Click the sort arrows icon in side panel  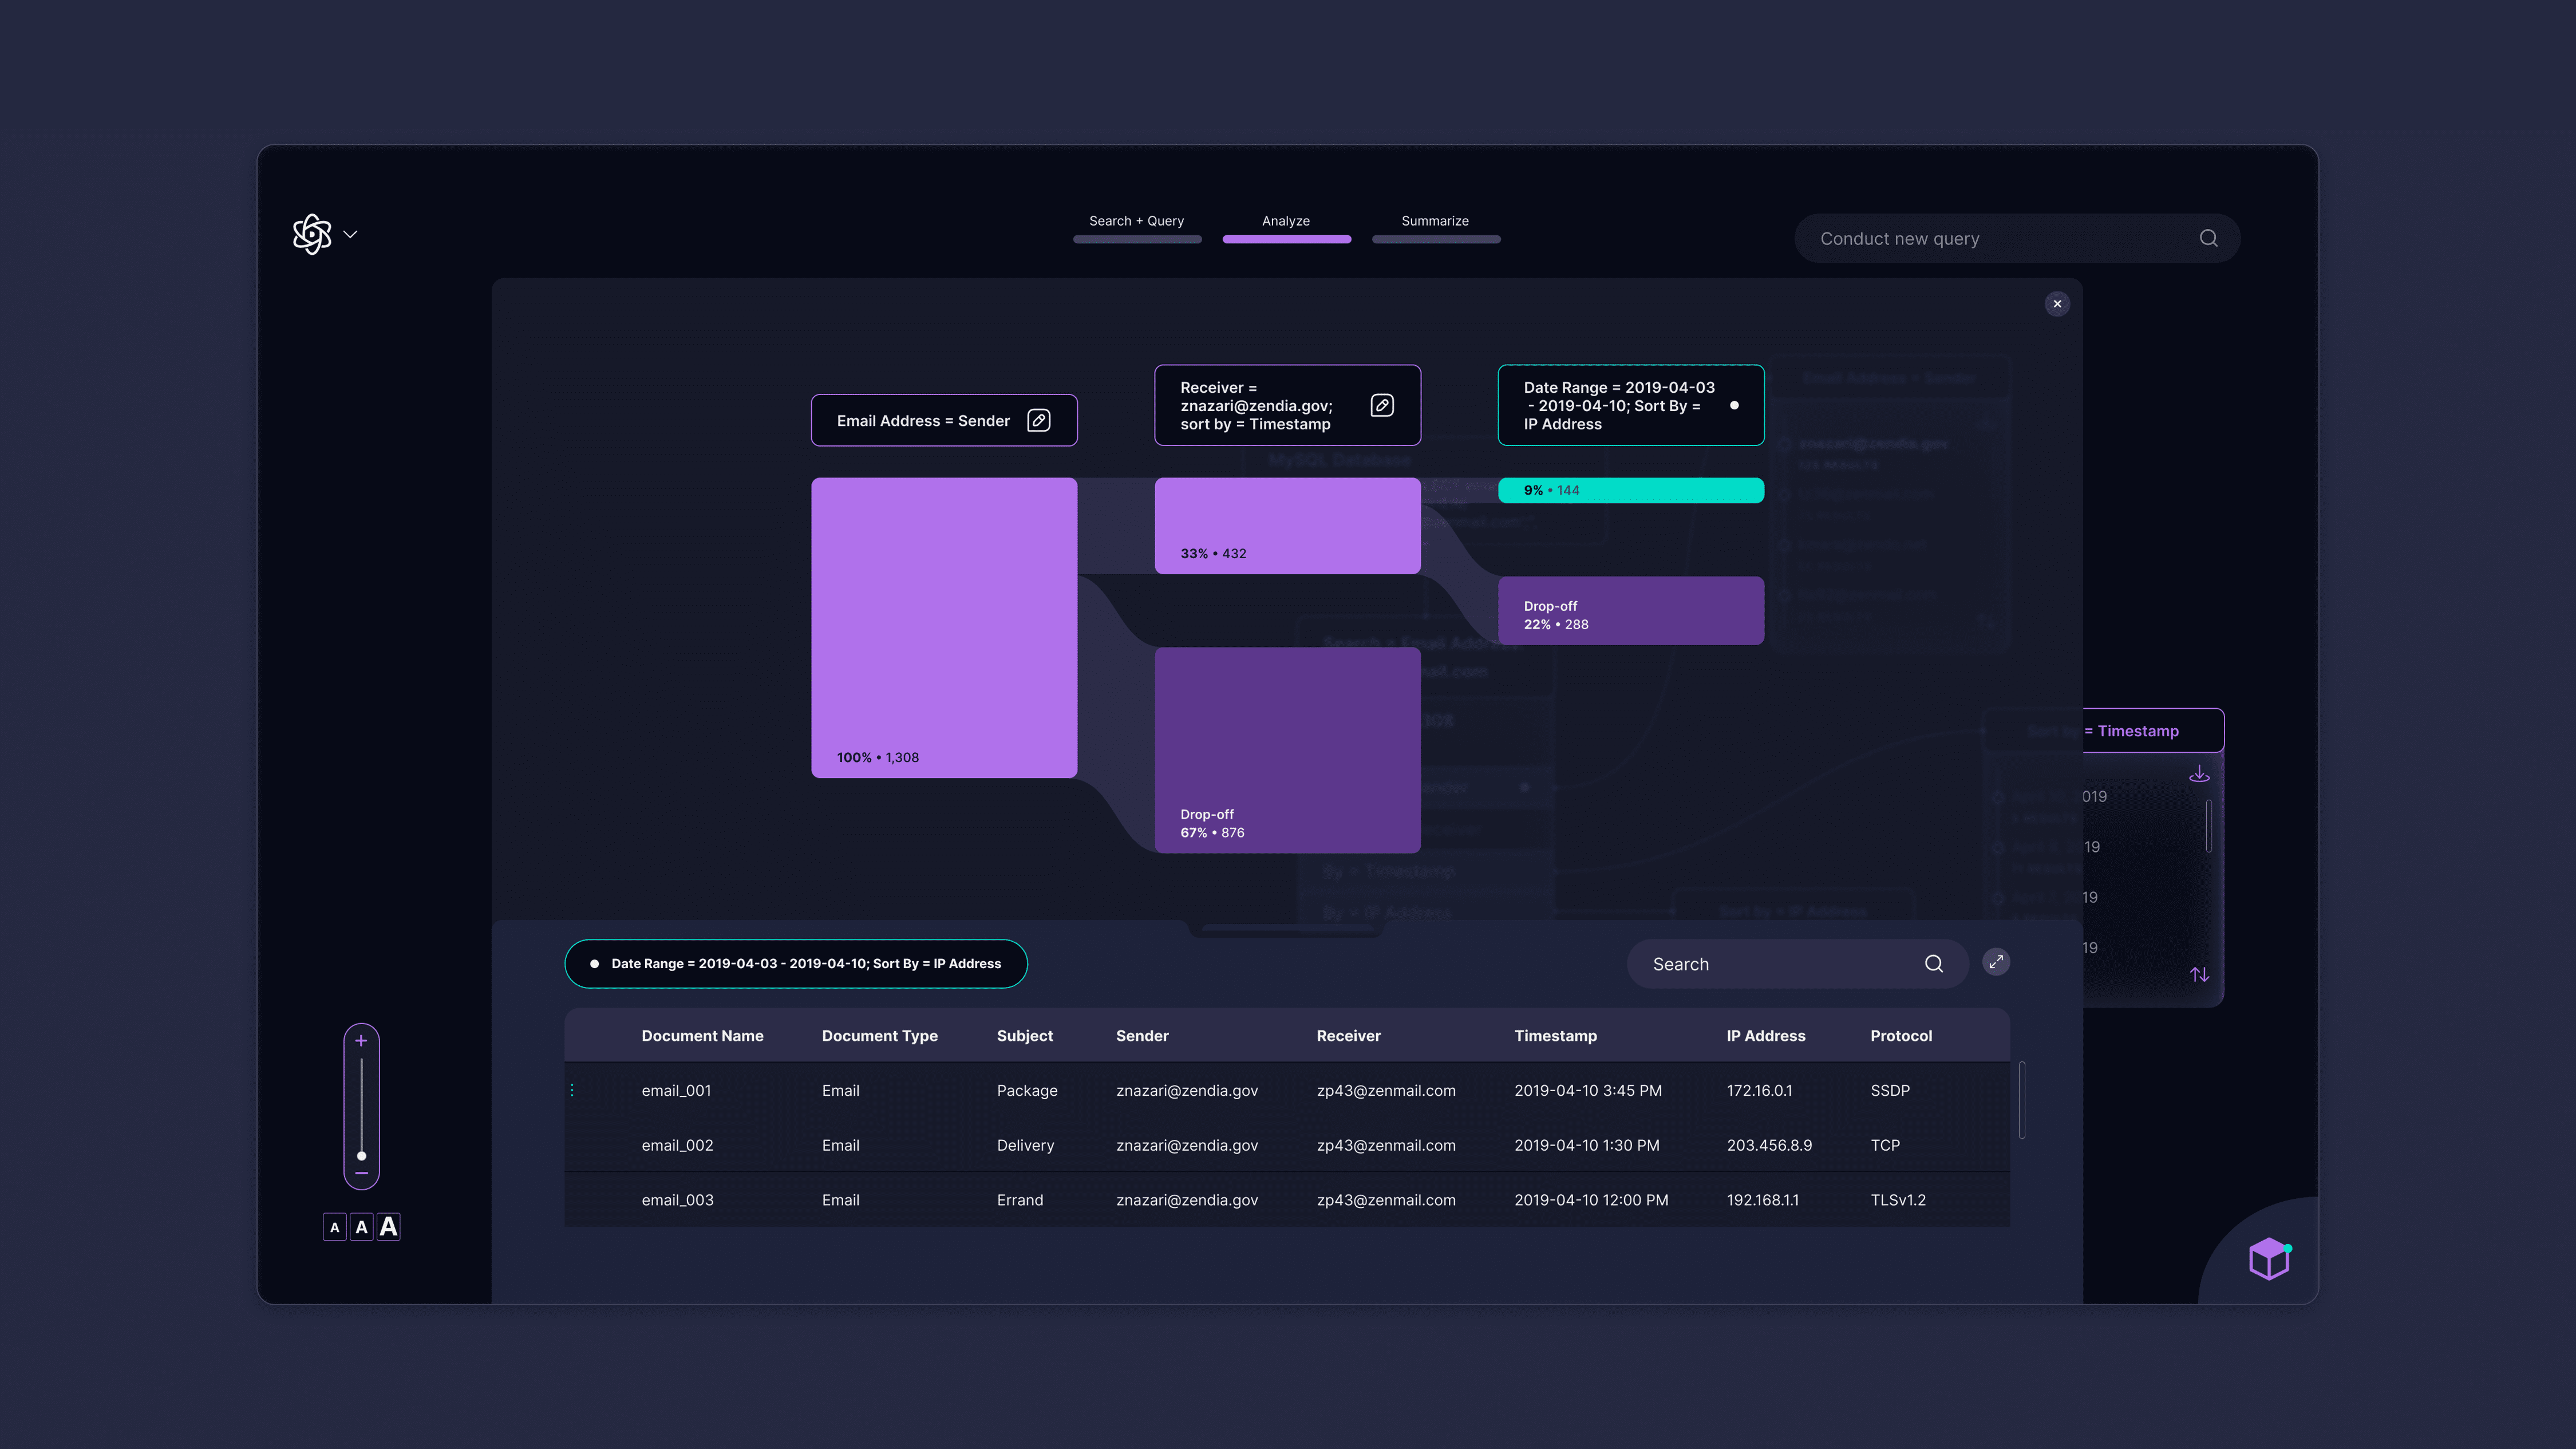click(2199, 974)
